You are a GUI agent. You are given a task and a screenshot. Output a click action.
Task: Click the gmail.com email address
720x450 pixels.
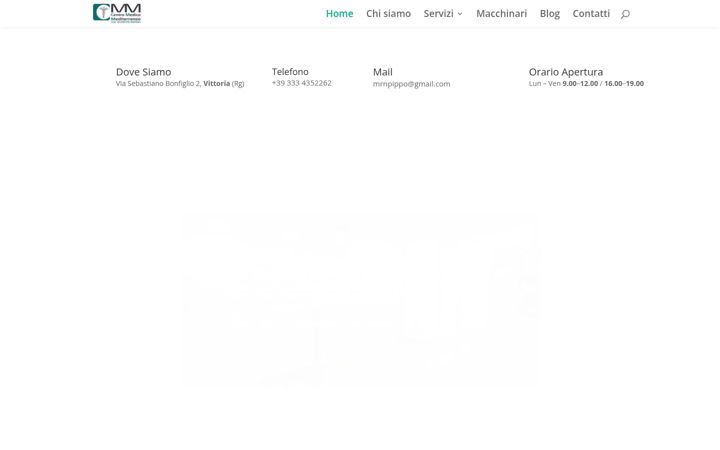coord(411,84)
